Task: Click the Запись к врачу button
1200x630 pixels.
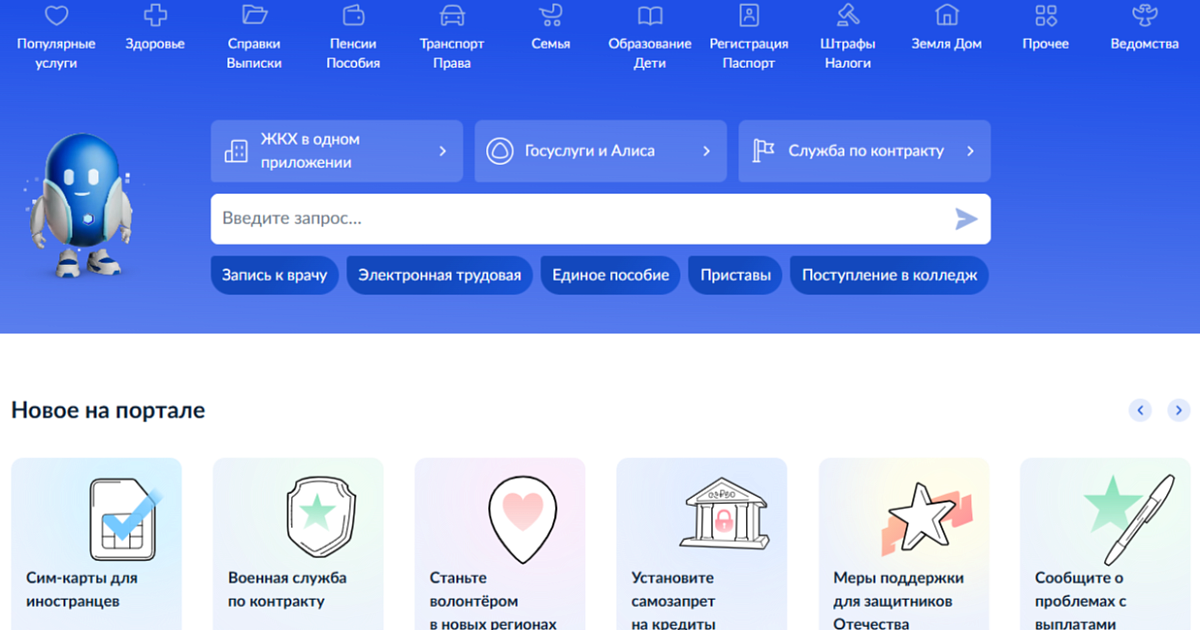Action: (274, 275)
